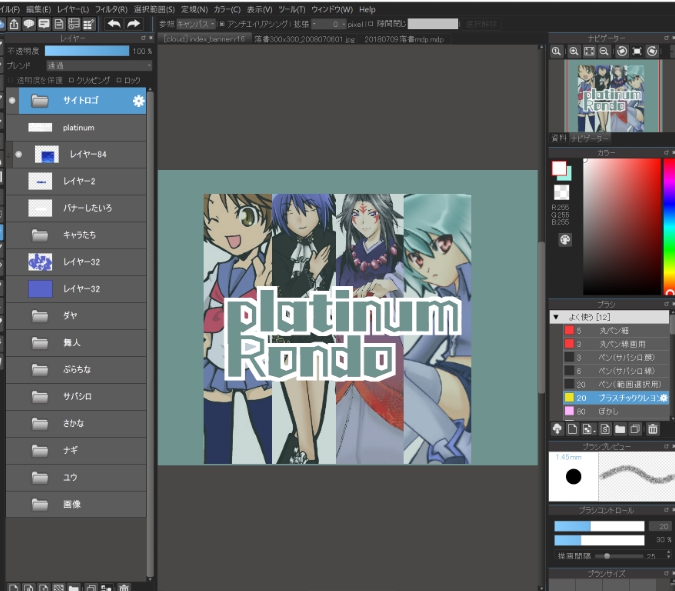The width and height of the screenshot is (675, 591).
Task: Select the ぼかし brush
Action: [x=616, y=412]
